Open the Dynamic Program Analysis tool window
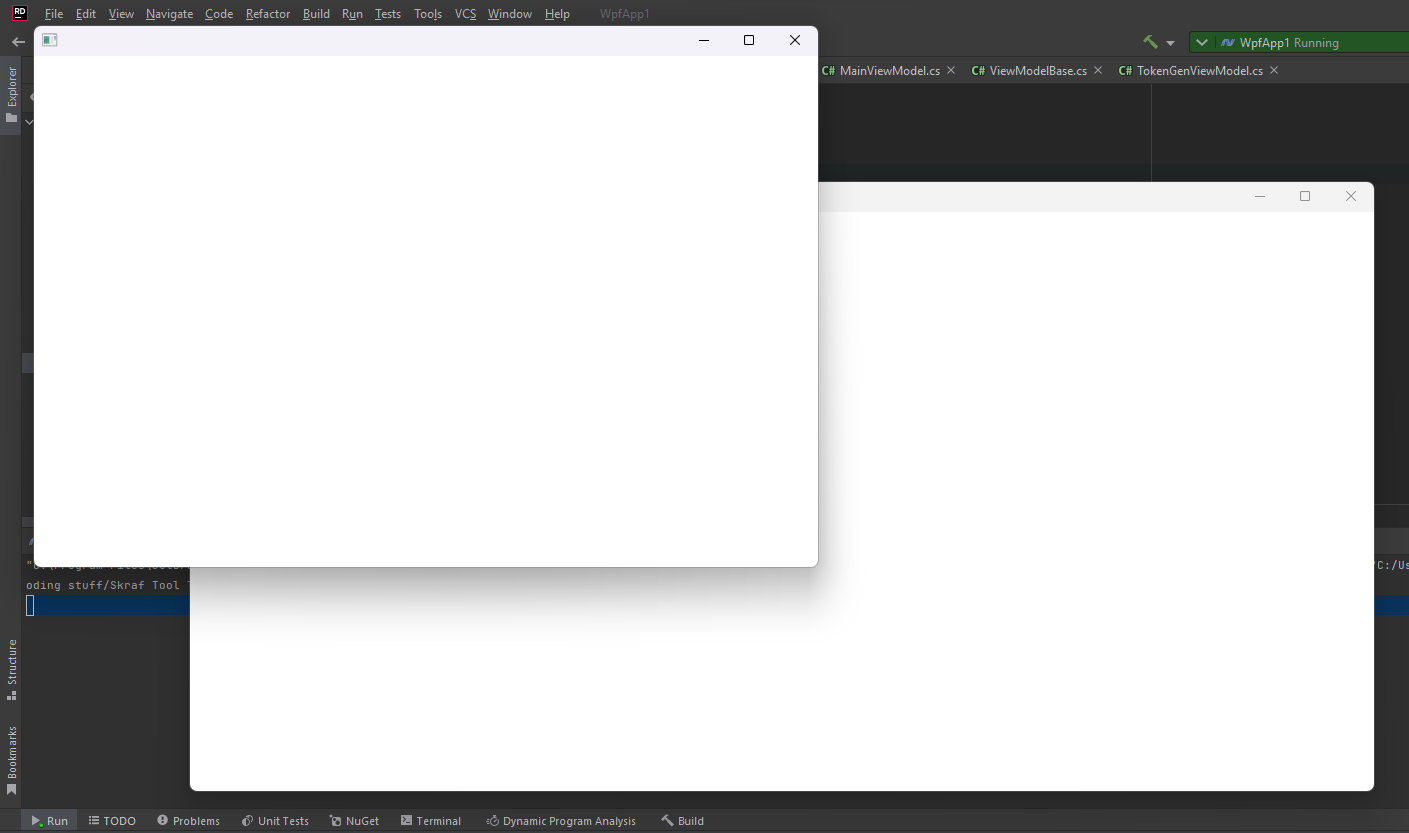This screenshot has width=1409, height=833. (x=561, y=821)
